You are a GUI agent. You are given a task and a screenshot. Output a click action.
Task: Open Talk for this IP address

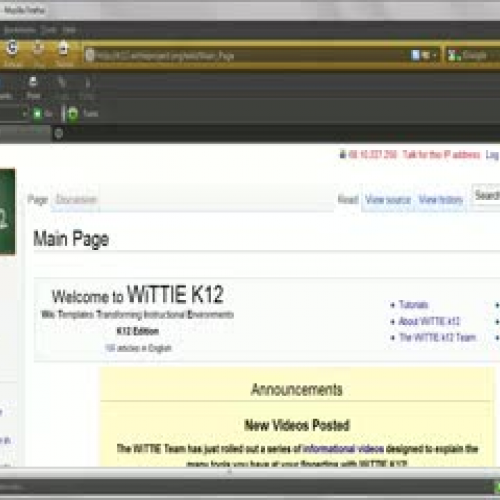pos(441,154)
